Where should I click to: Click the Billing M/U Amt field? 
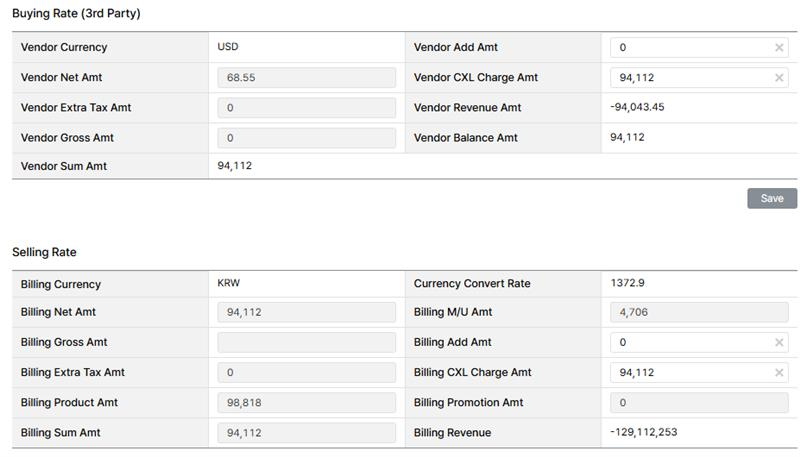(699, 312)
